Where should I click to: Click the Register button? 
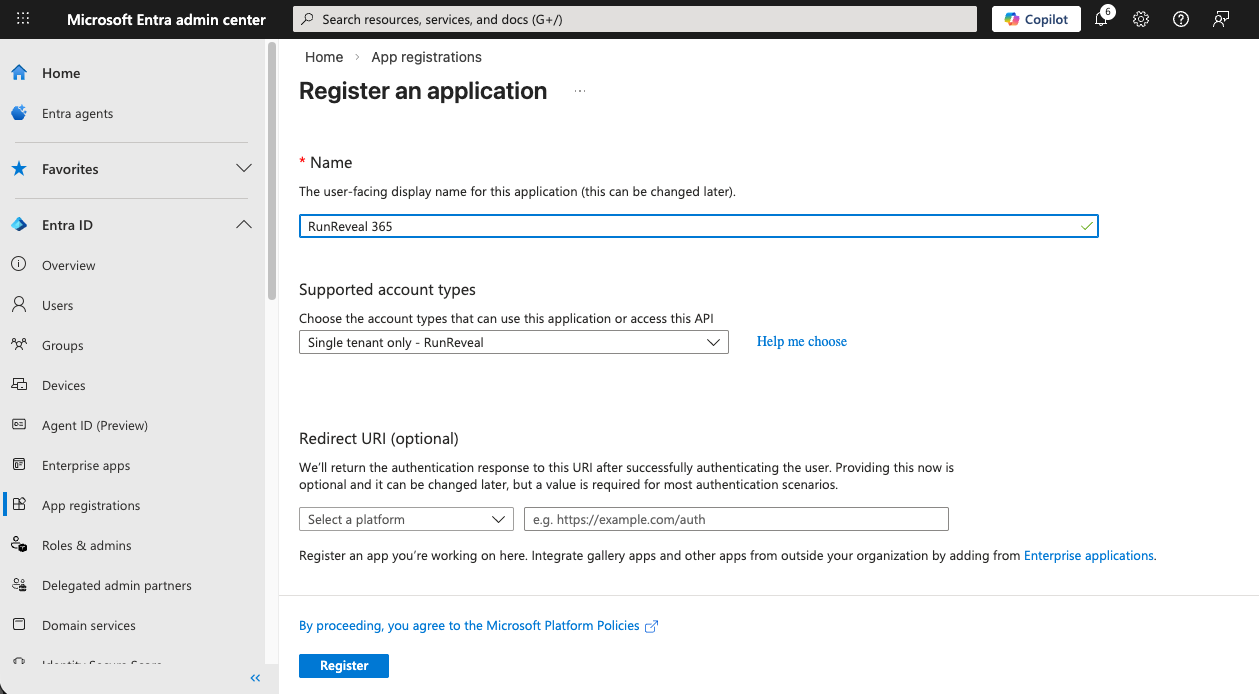343,665
